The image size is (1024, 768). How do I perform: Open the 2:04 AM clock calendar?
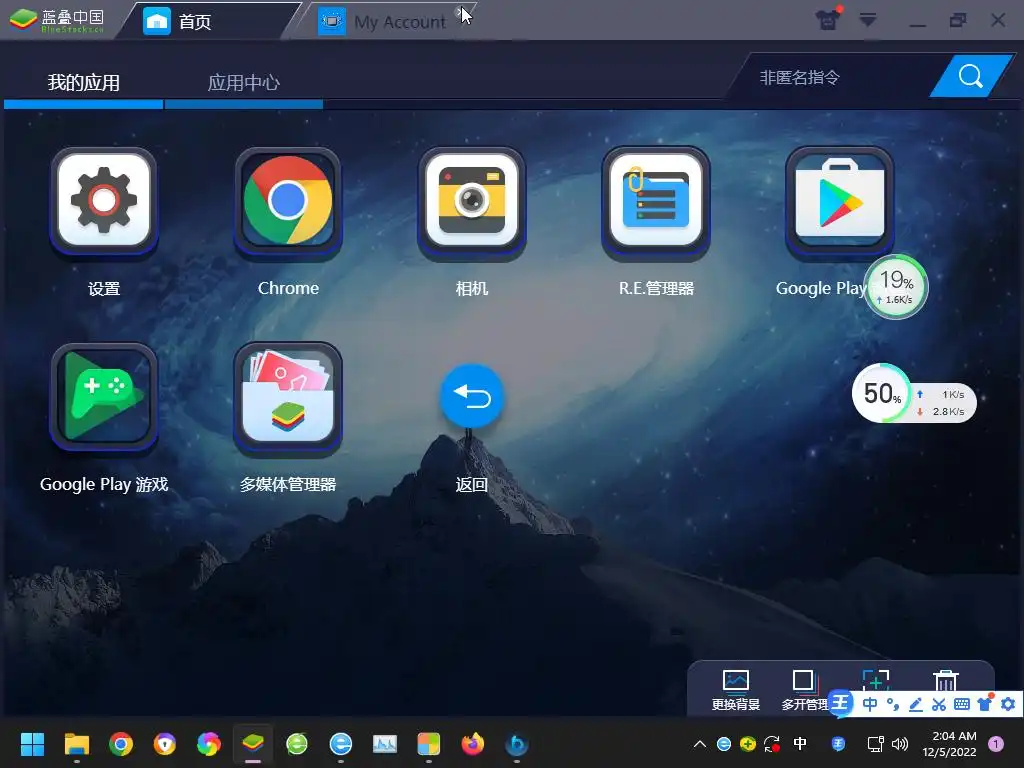click(950, 744)
